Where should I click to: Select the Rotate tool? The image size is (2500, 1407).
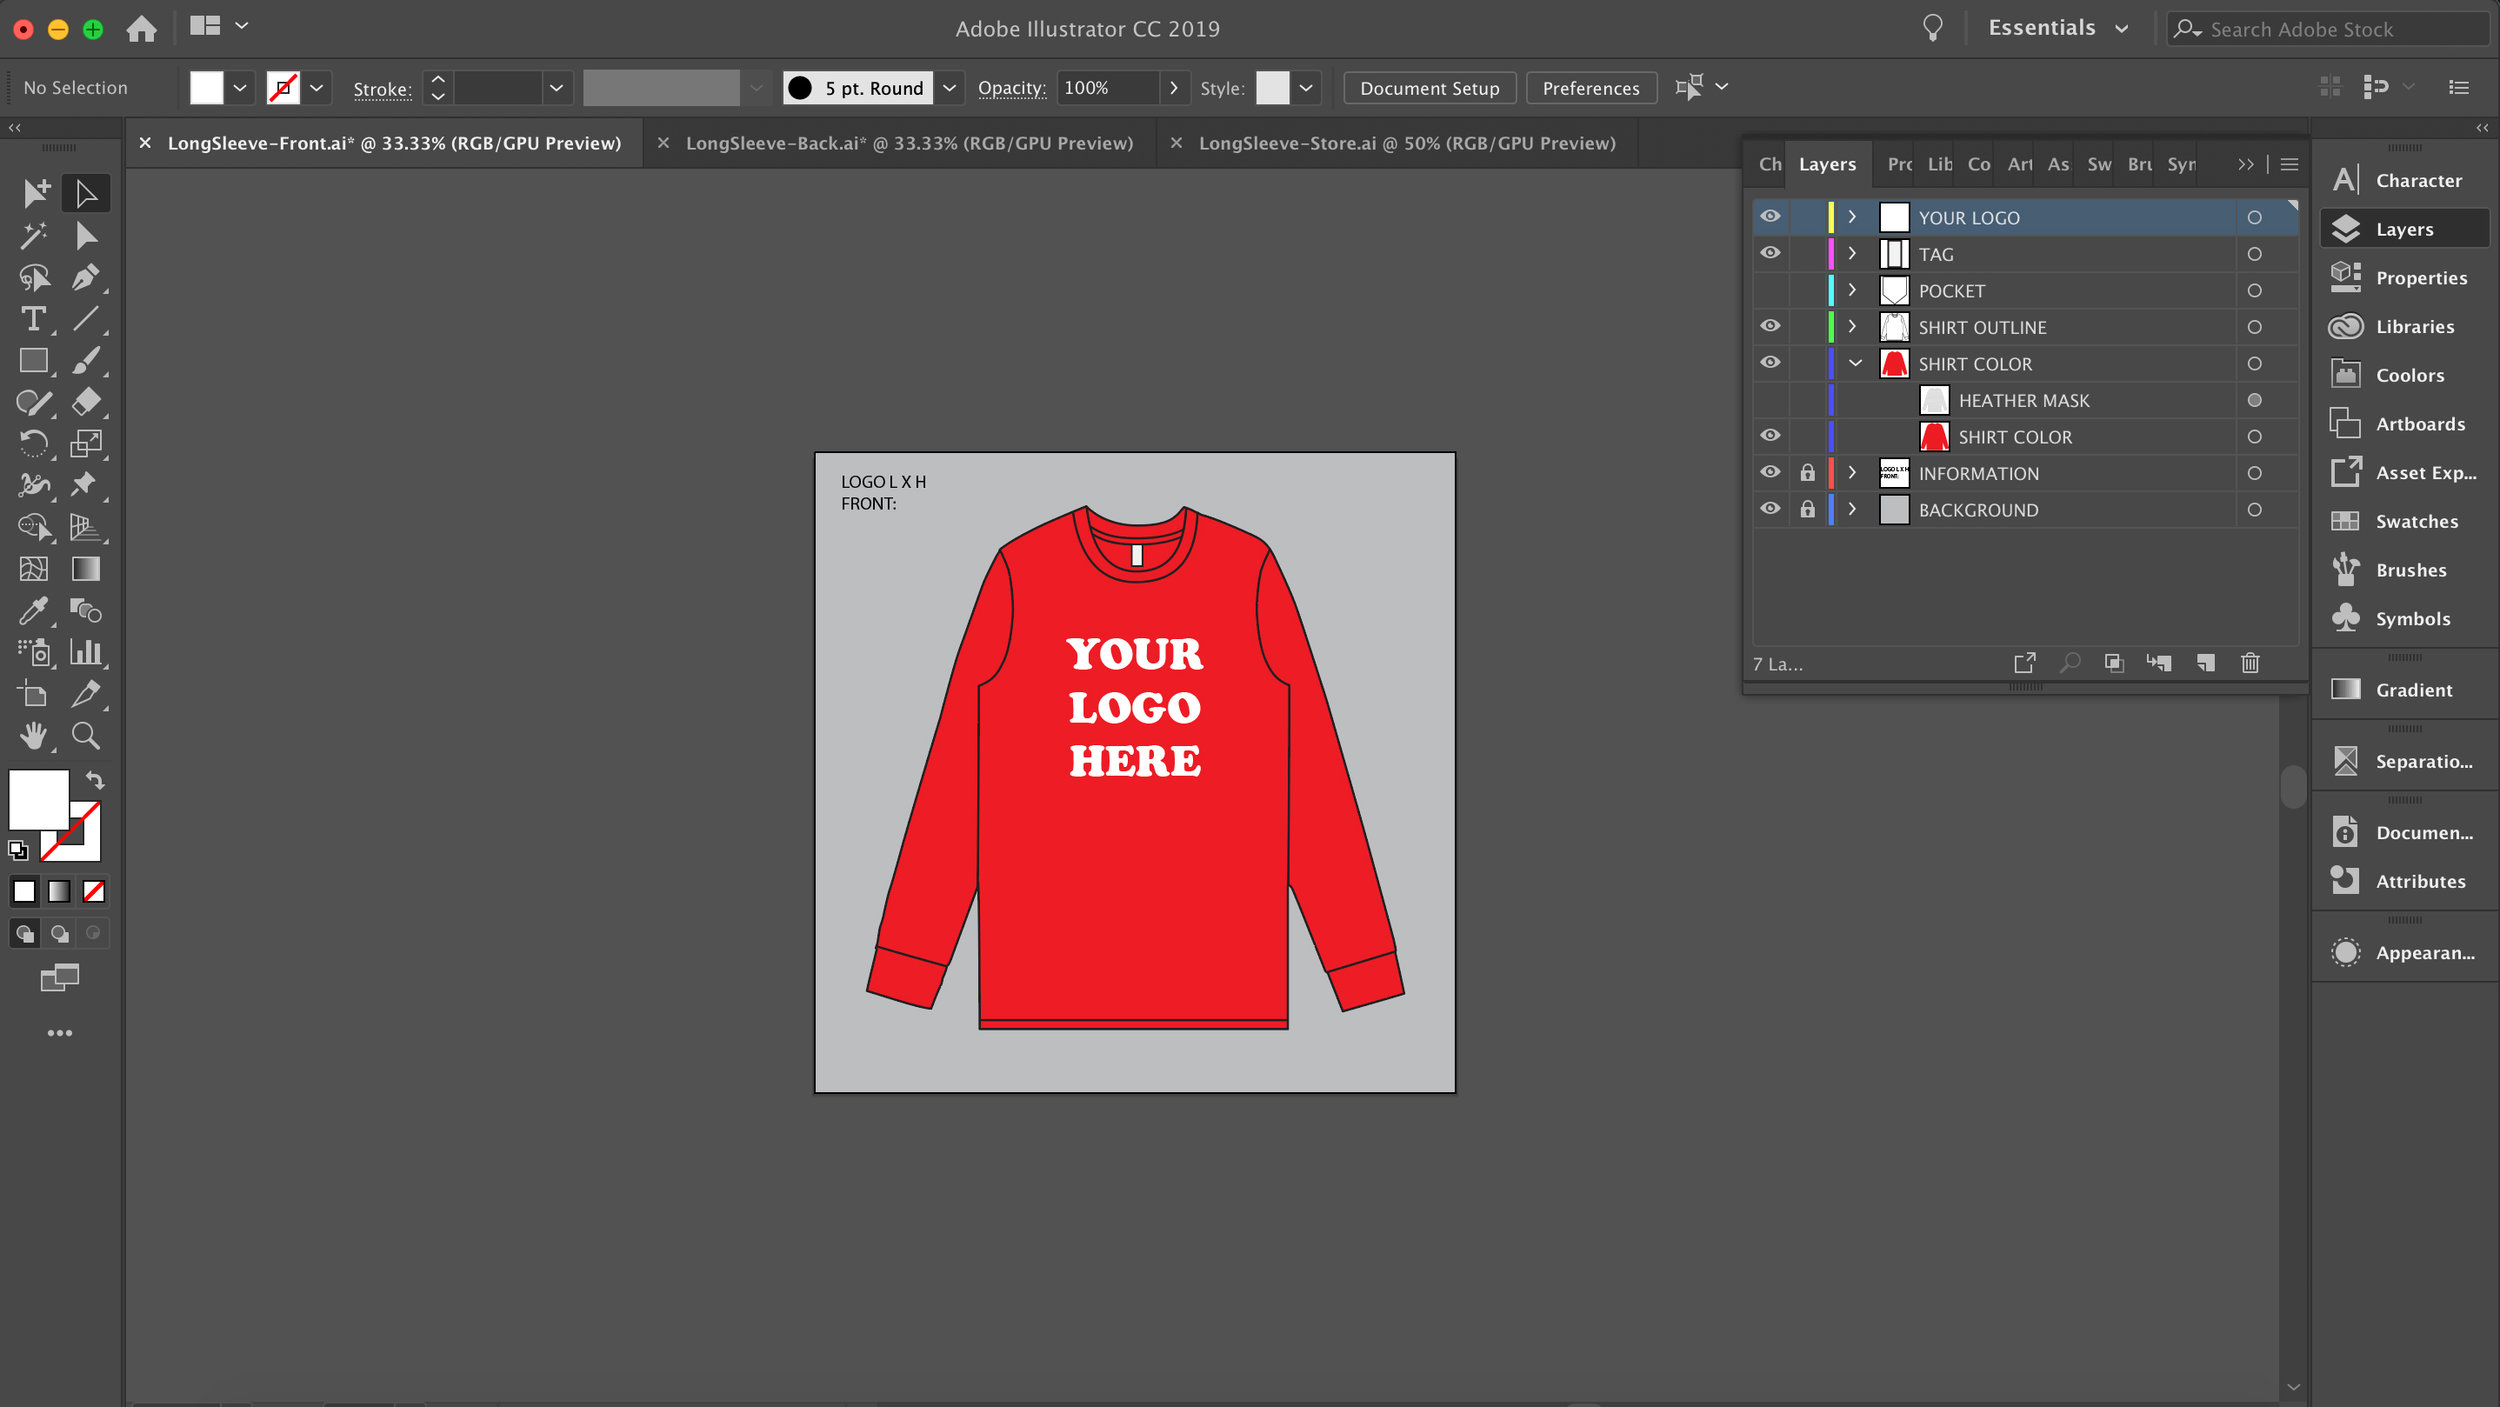(33, 443)
